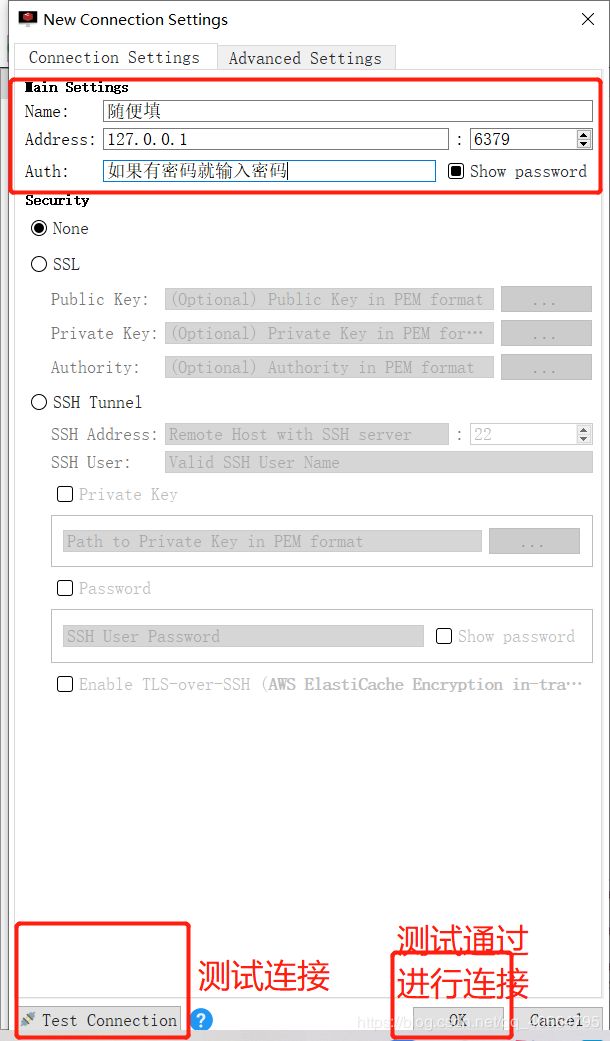Screen dimensions: 610x1041
Task: Tick the SSH Password checkbox
Action: [64, 588]
